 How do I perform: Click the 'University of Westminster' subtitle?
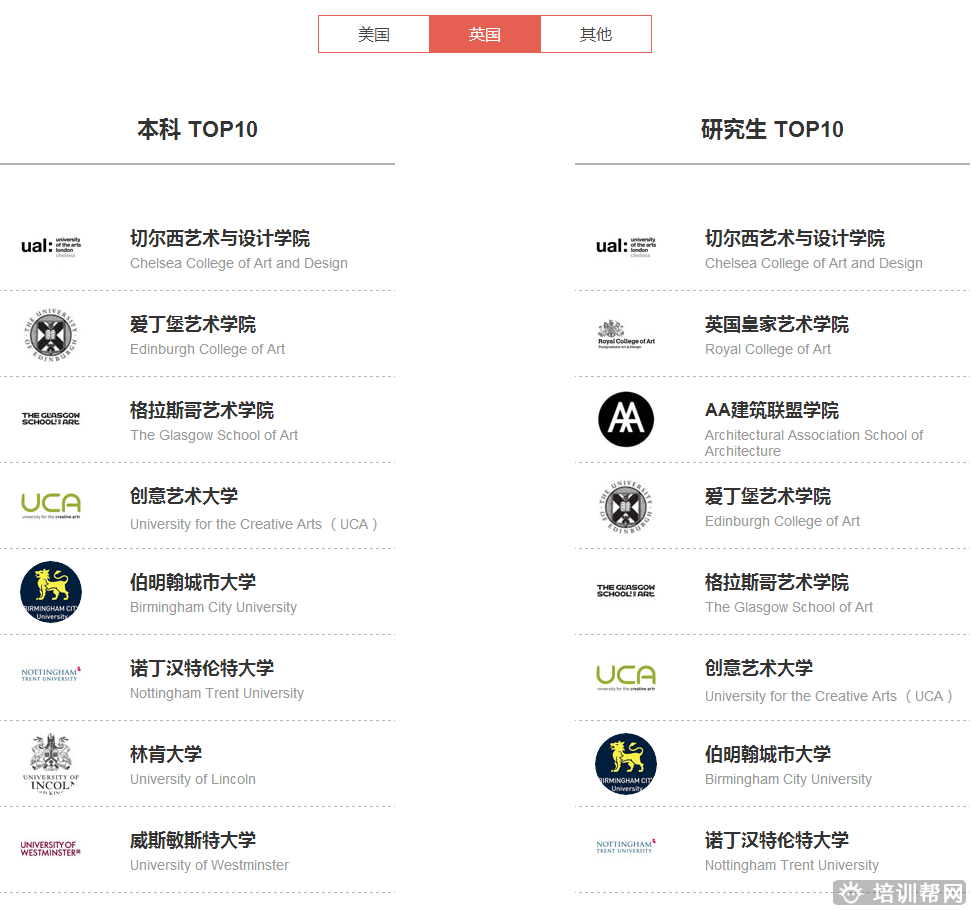click(209, 865)
